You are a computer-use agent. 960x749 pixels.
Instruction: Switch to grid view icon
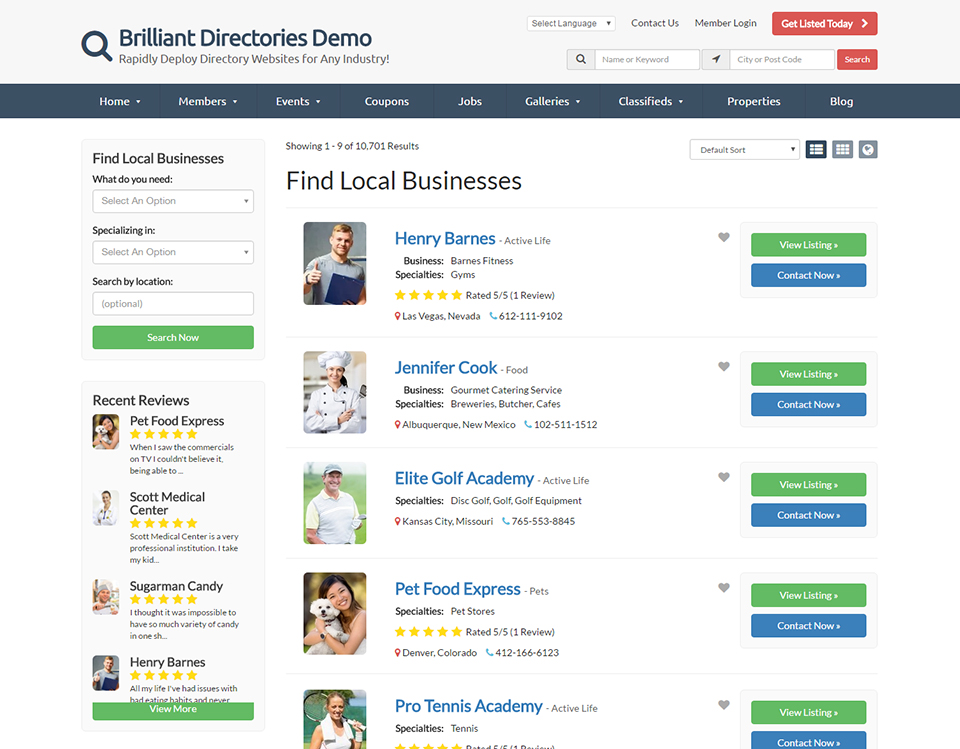842,149
